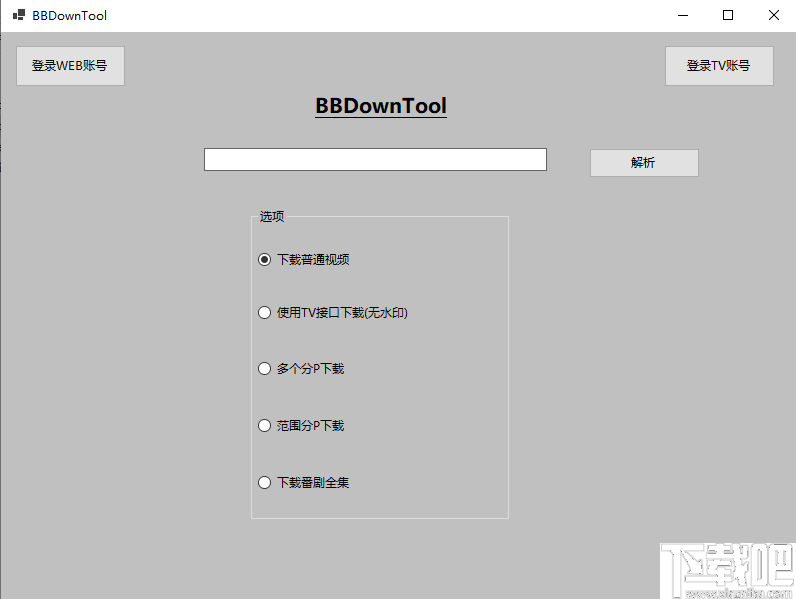Minimize the BBDownTool window

click(683, 15)
